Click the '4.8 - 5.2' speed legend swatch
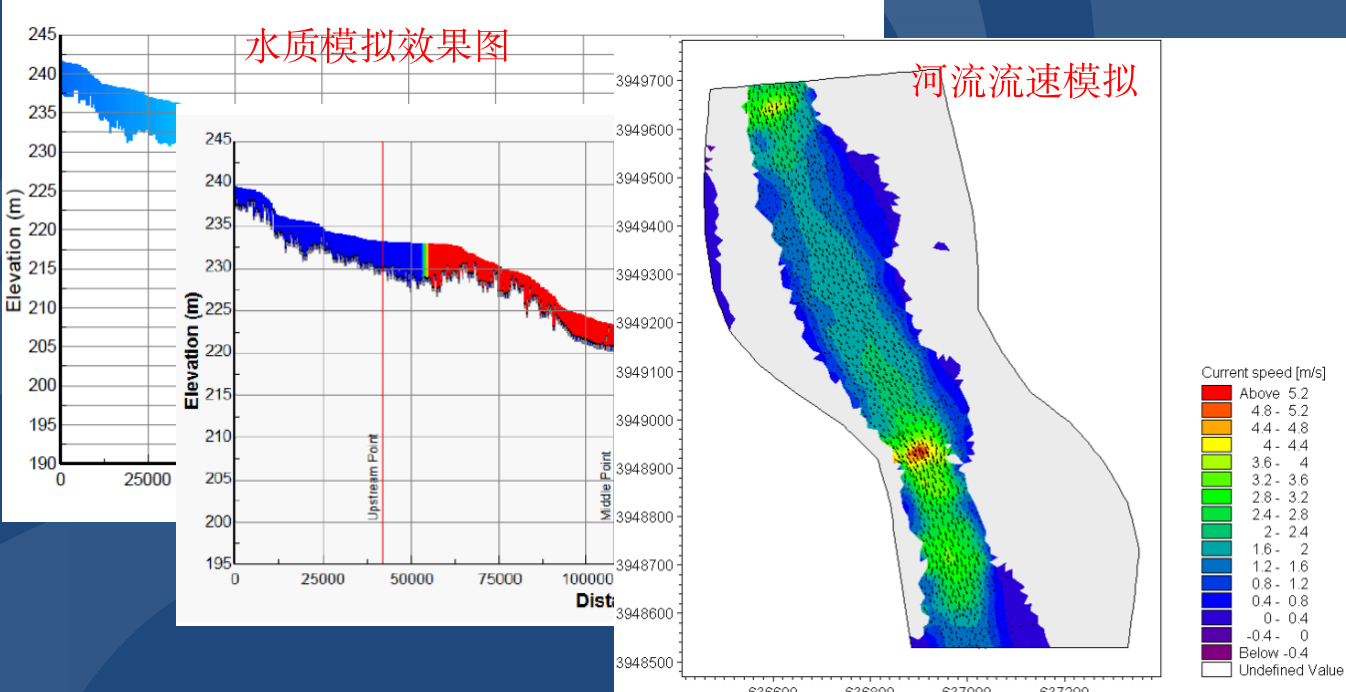The width and height of the screenshot is (1346, 692). point(1216,410)
